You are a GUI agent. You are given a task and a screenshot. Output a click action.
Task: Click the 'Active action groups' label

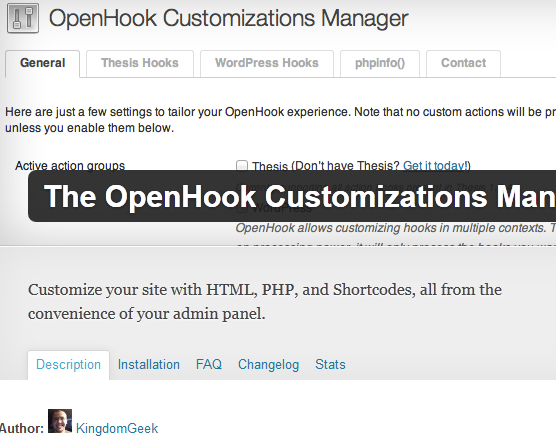click(x=70, y=166)
